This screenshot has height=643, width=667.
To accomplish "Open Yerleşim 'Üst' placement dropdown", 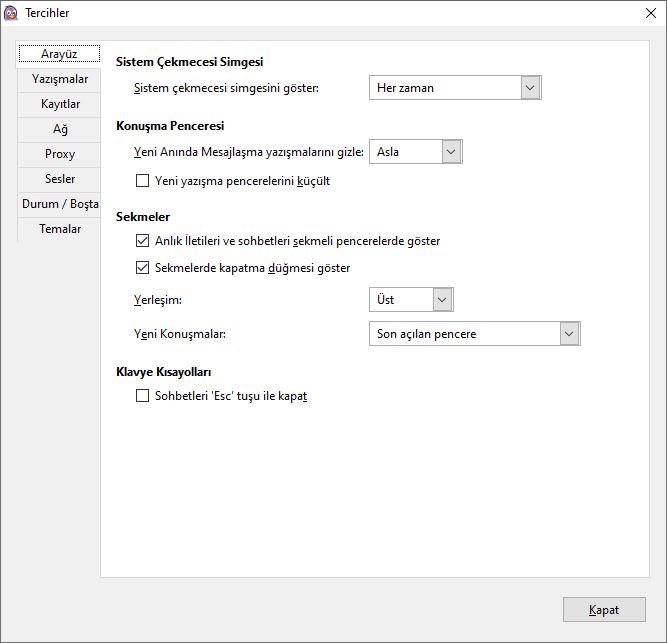I will [411, 300].
